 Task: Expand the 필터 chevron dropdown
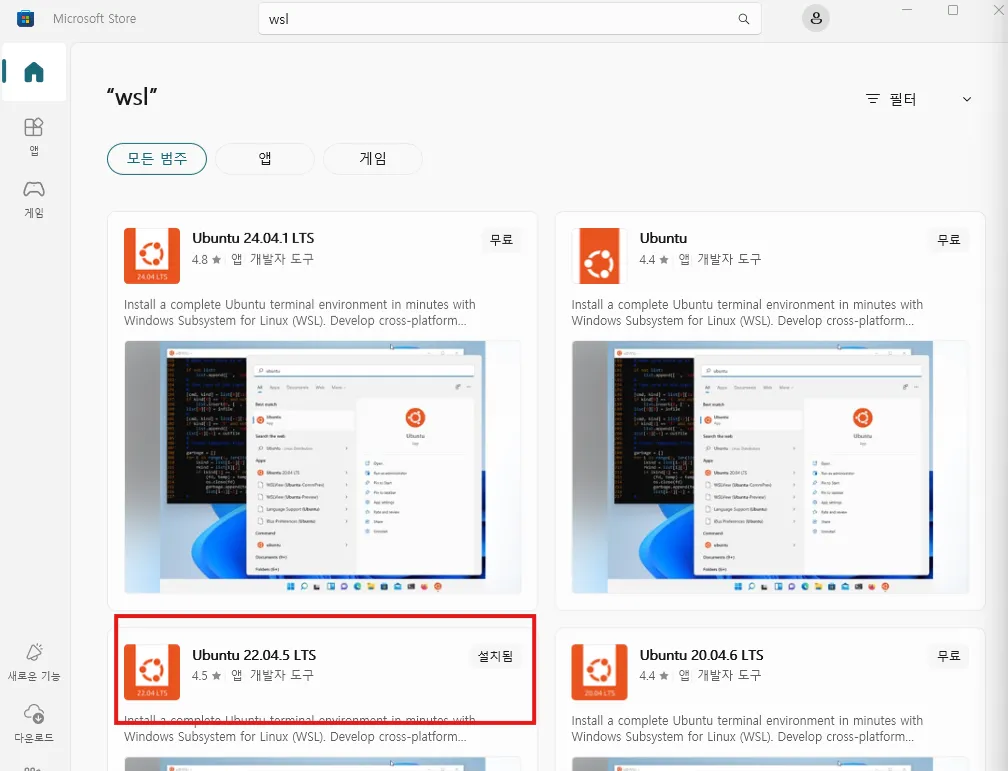[967, 99]
